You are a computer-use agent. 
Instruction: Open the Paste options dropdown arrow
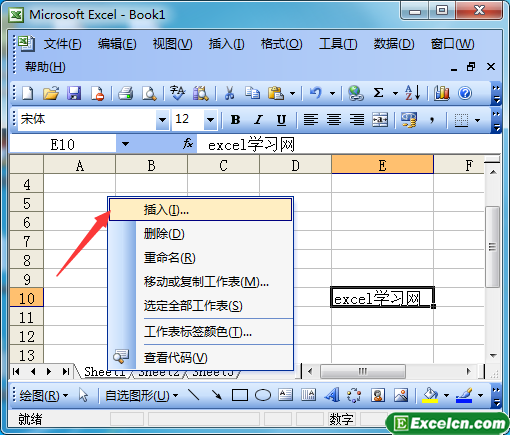(292, 93)
